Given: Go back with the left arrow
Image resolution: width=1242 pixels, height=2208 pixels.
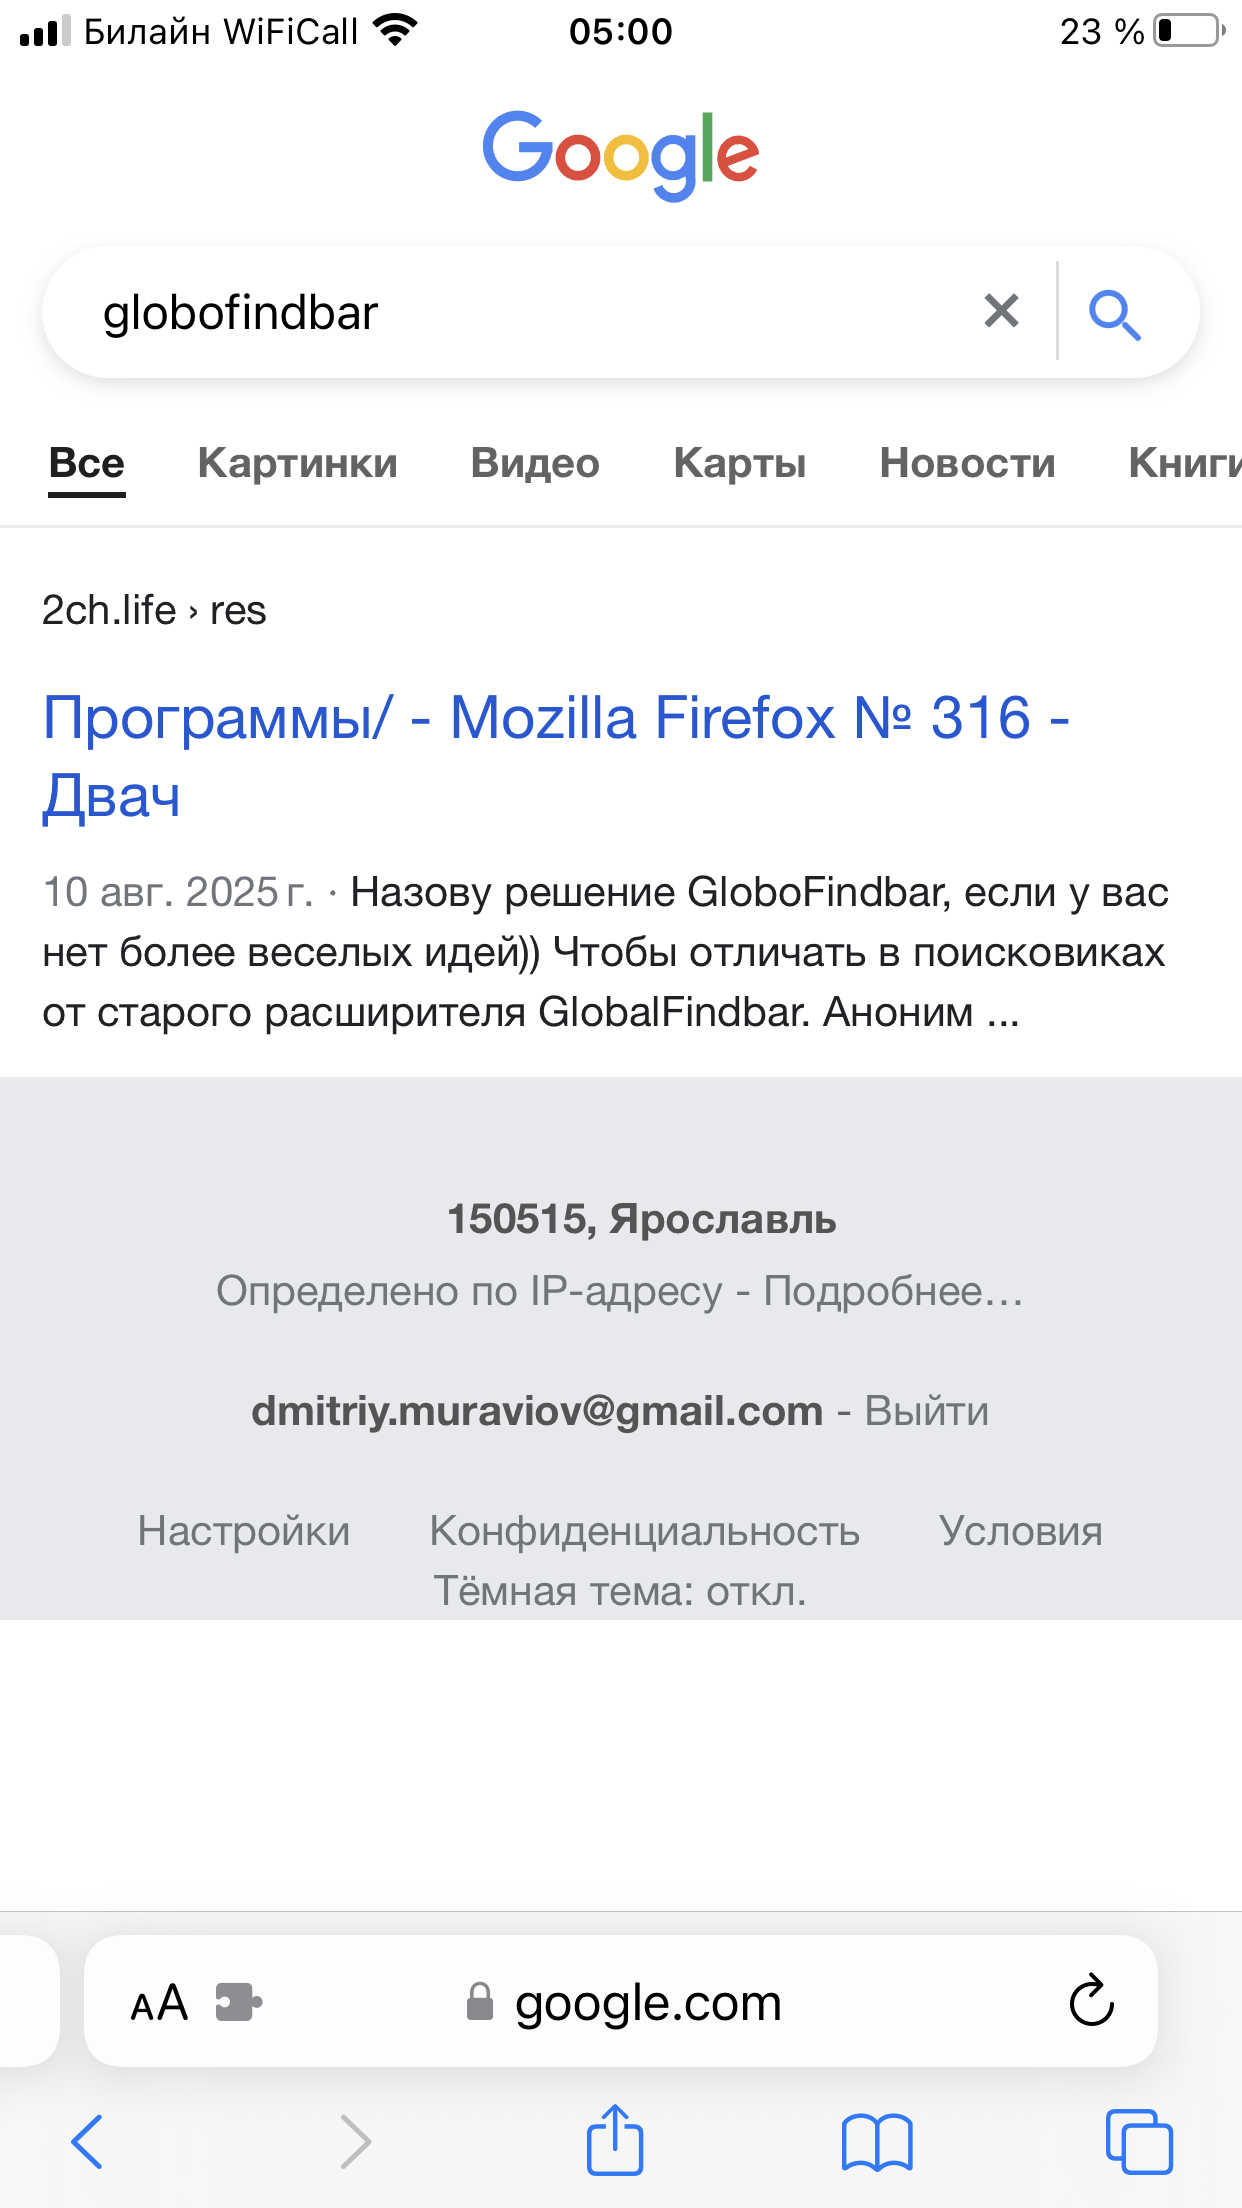Looking at the screenshot, I should 88,2142.
